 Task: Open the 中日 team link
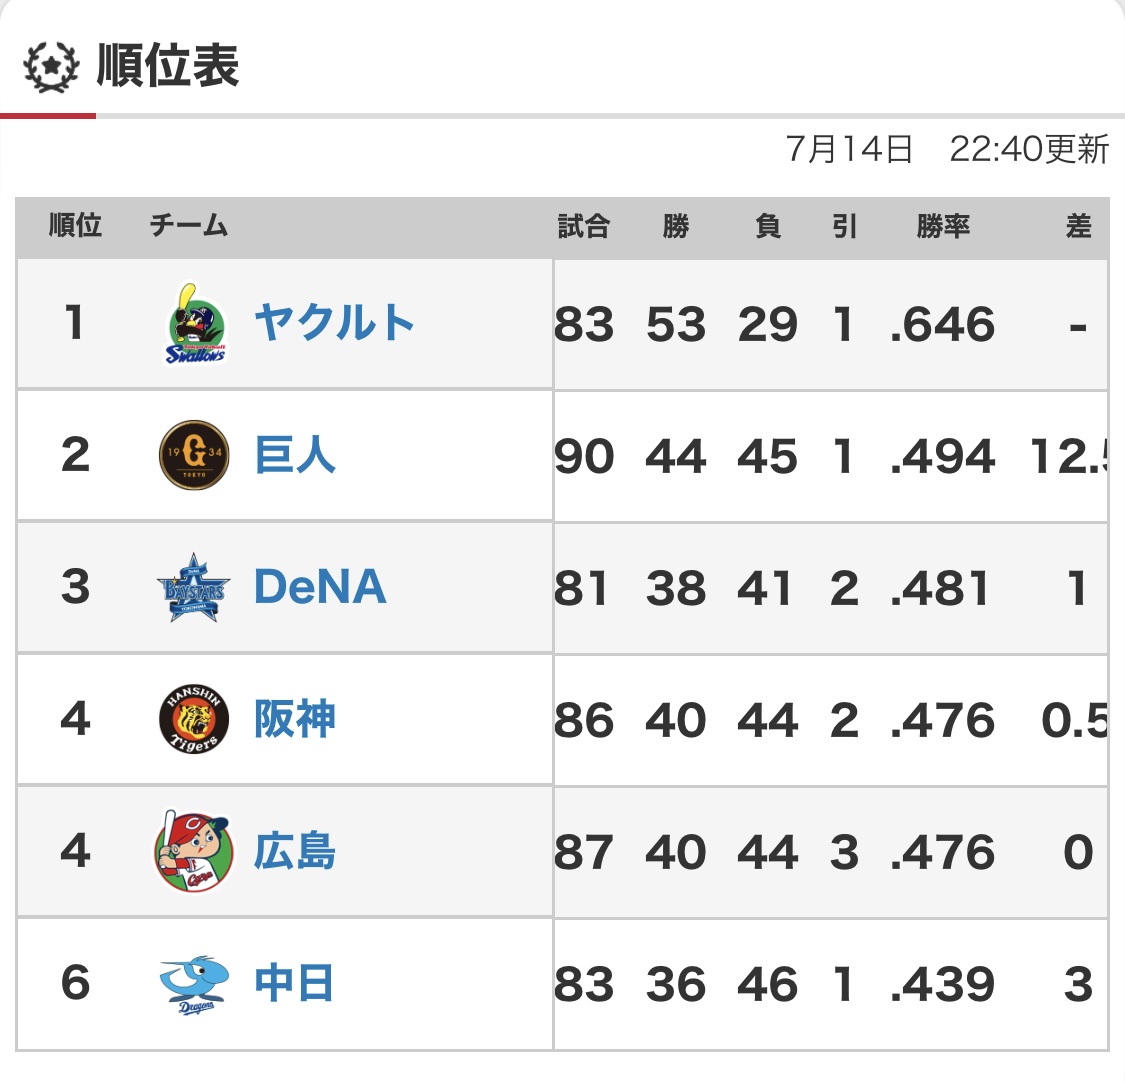point(295,983)
